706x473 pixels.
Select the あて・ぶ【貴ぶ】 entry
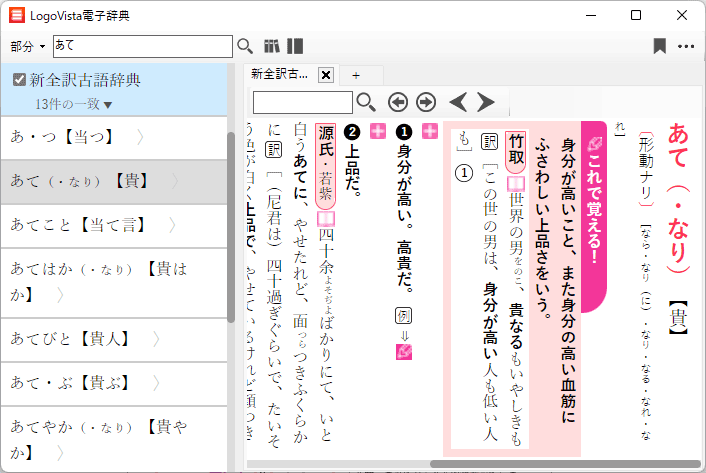pos(114,383)
